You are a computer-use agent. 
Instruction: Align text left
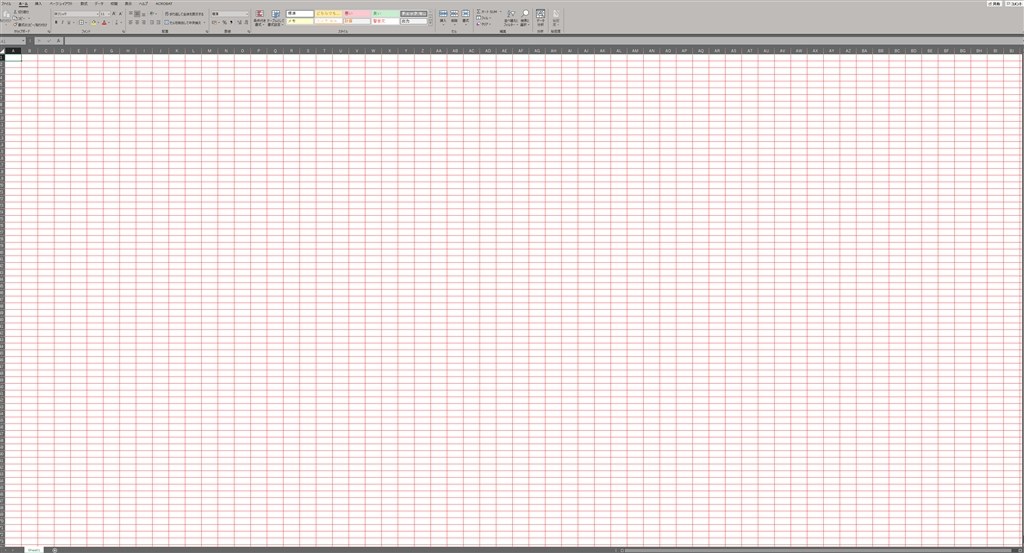[131, 22]
